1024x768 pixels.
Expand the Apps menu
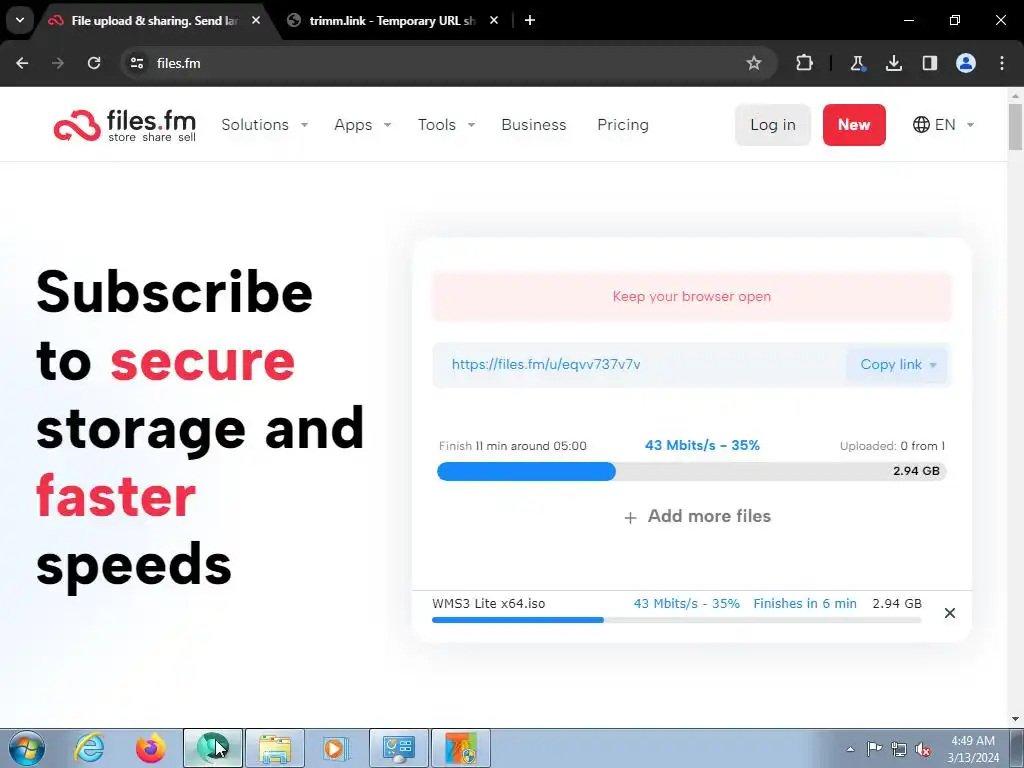pyautogui.click(x=362, y=125)
